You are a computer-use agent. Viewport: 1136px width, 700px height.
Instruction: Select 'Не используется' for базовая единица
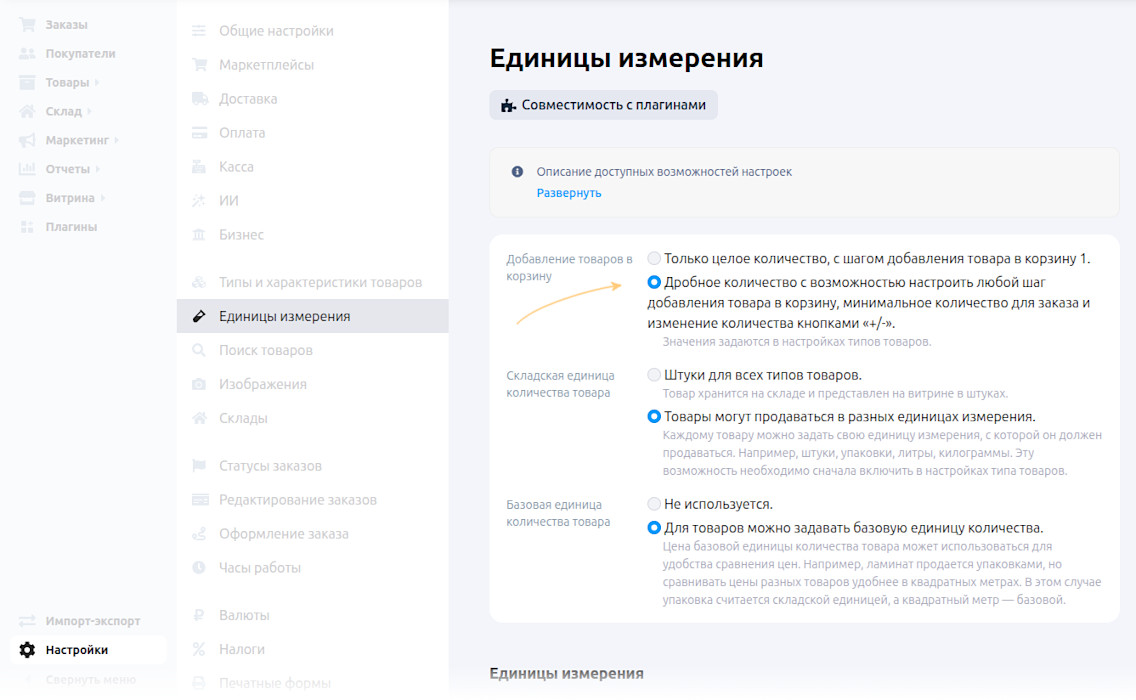[654, 504]
